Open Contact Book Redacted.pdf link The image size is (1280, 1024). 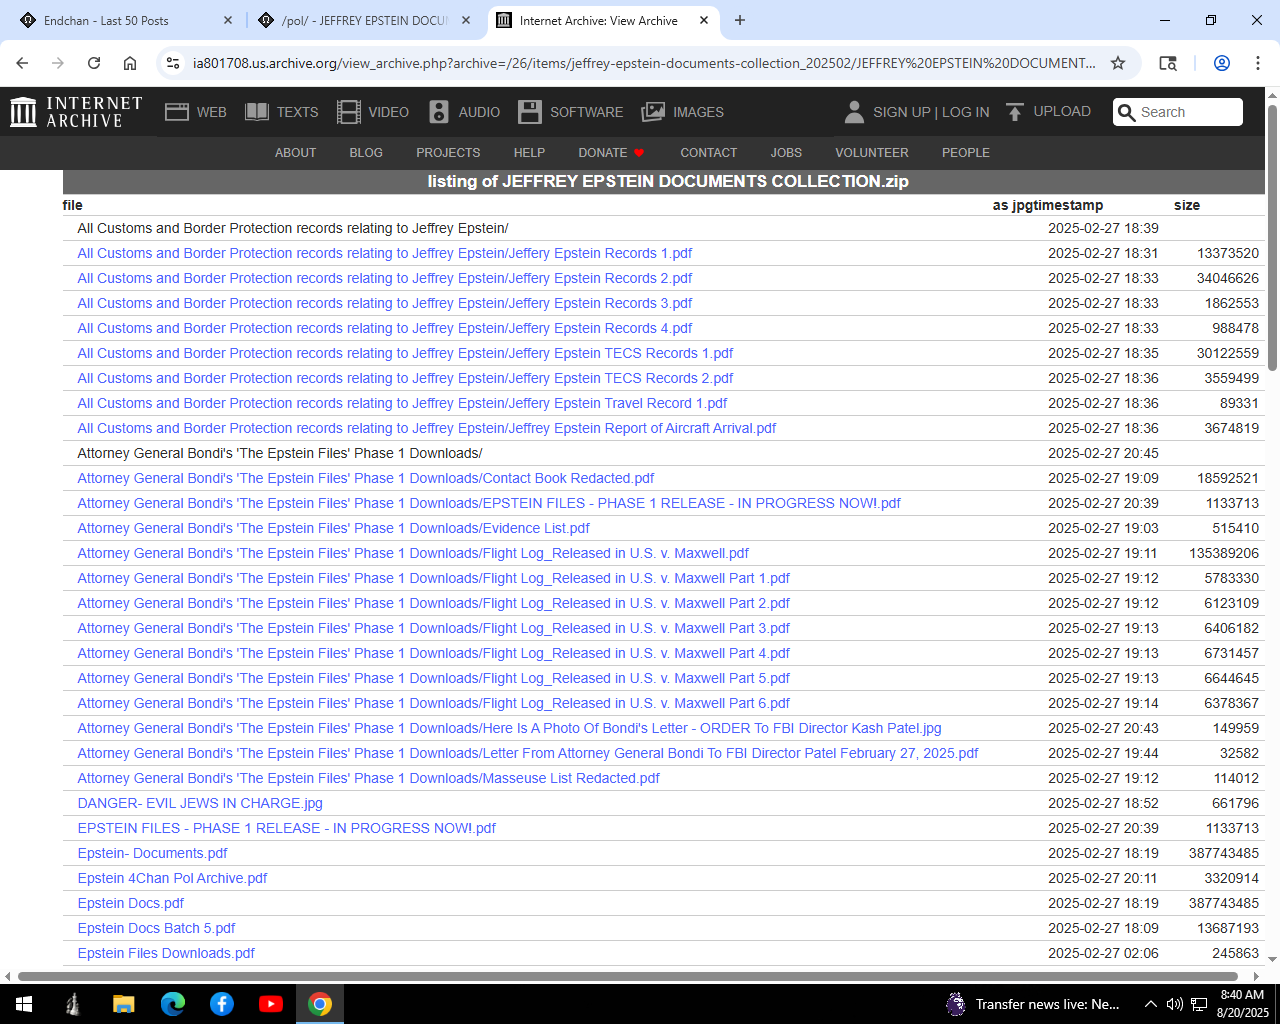click(x=366, y=478)
